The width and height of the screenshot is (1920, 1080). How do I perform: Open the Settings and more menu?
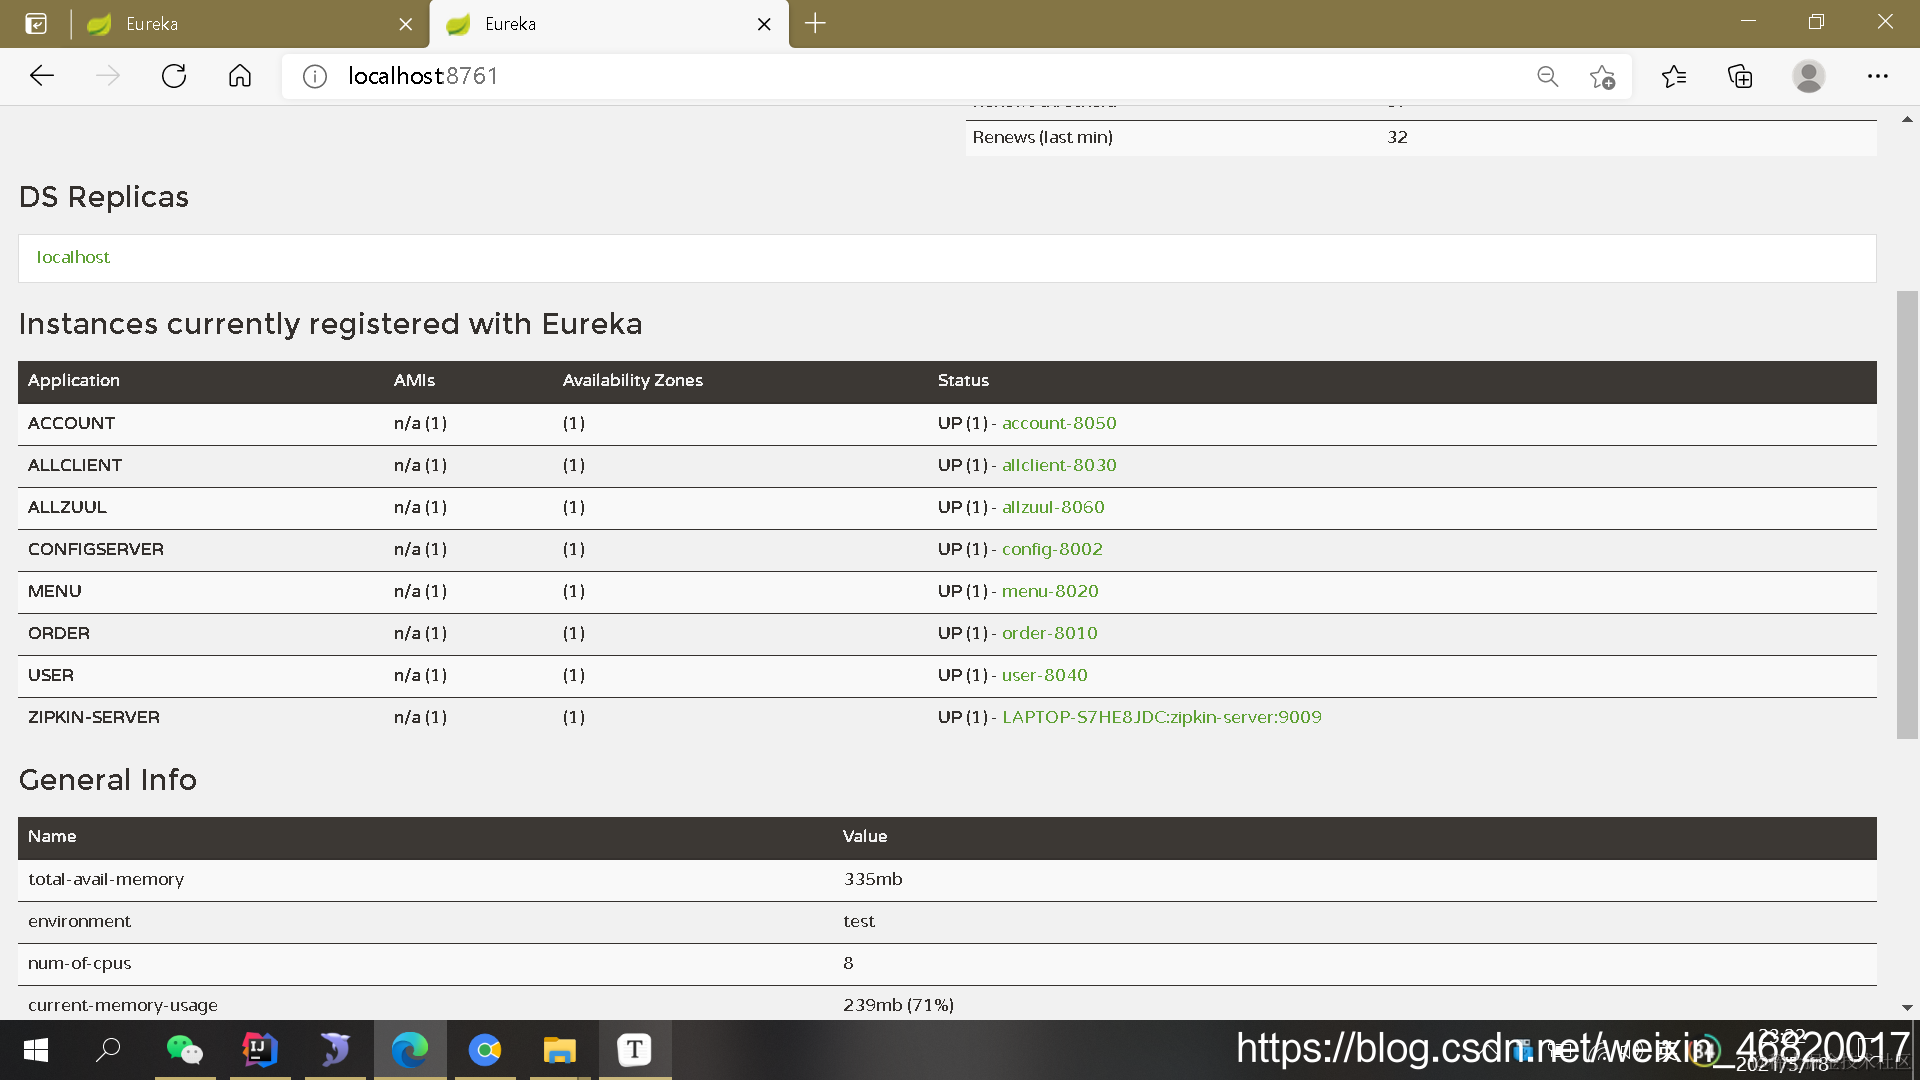[1877, 76]
